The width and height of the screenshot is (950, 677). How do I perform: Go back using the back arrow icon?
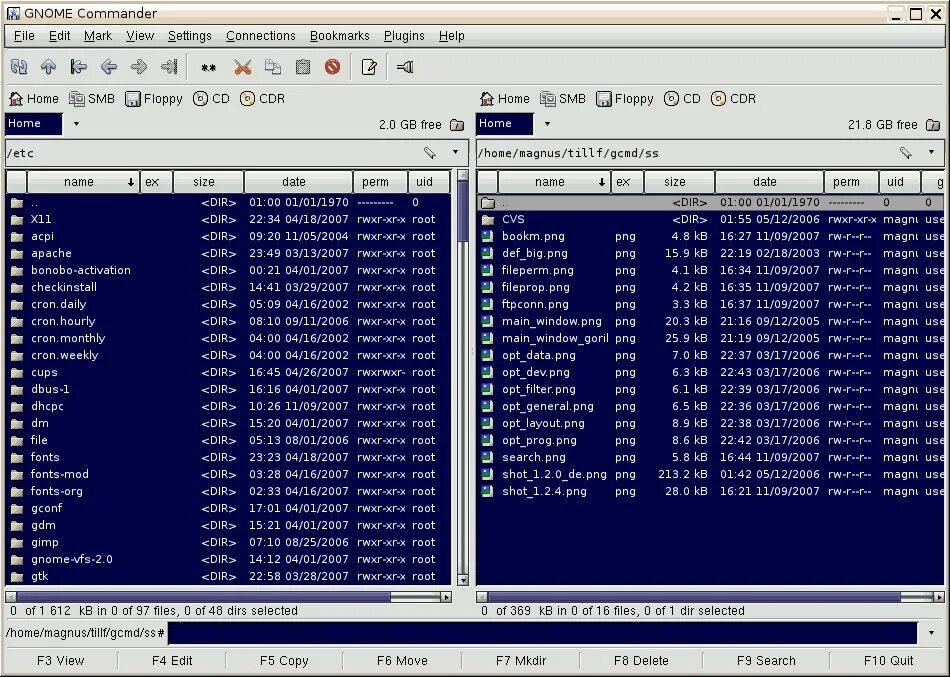(109, 67)
